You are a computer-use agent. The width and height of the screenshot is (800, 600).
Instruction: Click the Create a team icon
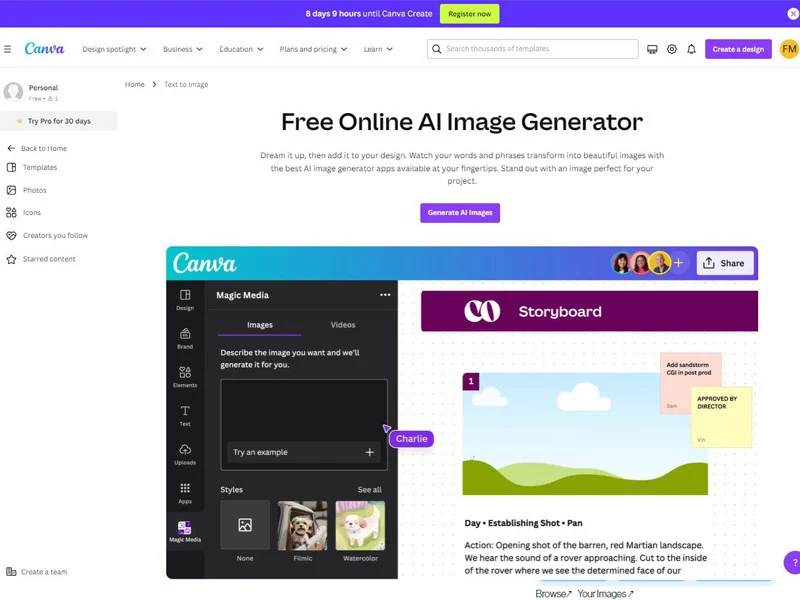(11, 572)
